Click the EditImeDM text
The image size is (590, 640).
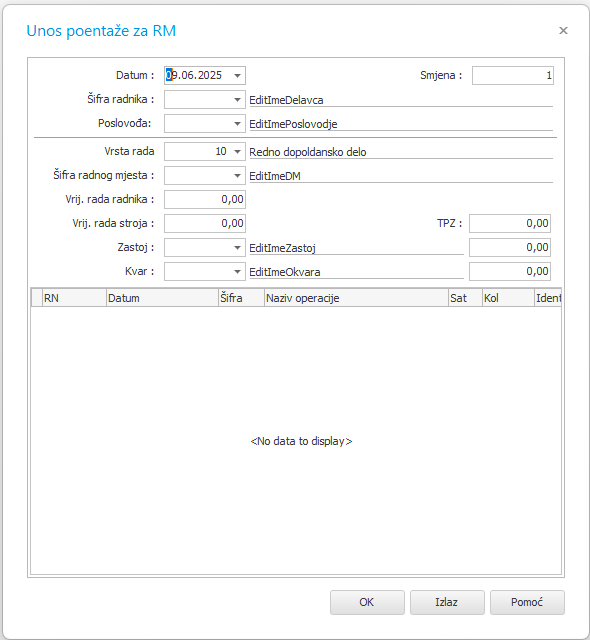(275, 176)
